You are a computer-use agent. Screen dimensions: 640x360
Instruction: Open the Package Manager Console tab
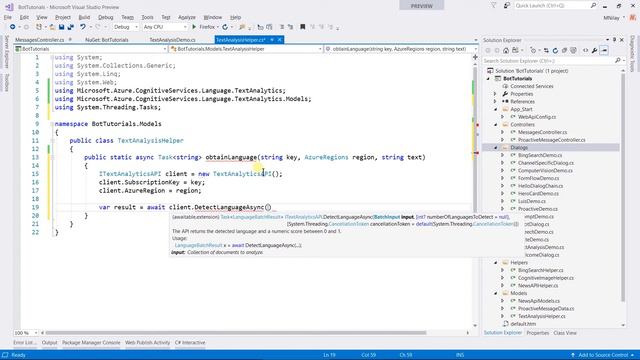(x=91, y=343)
